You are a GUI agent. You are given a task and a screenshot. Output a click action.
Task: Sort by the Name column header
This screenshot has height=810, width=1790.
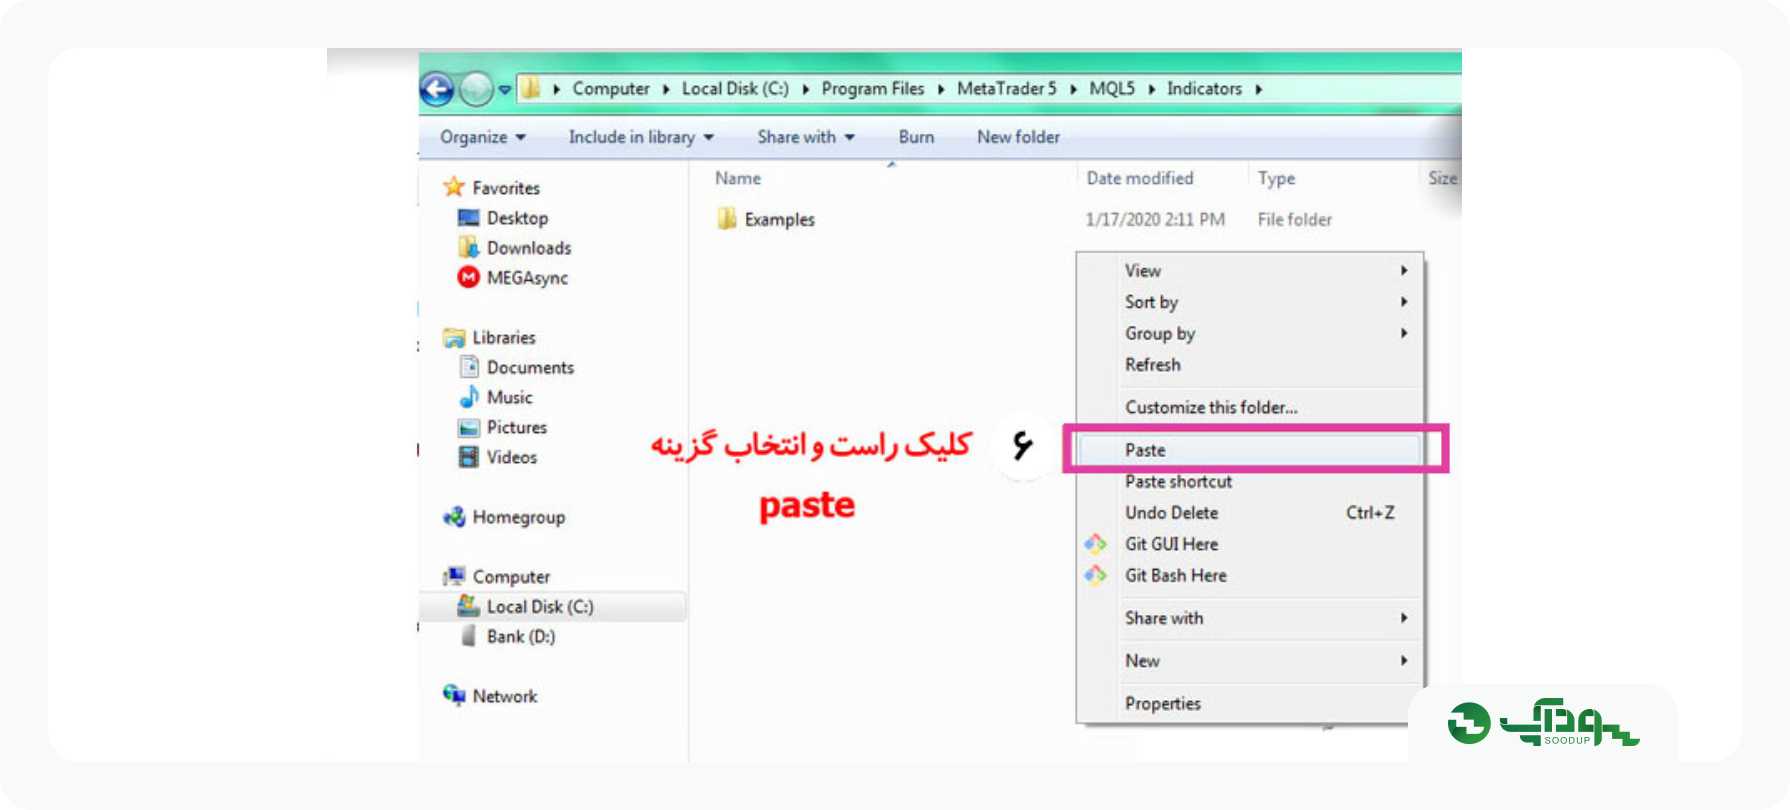738,178
